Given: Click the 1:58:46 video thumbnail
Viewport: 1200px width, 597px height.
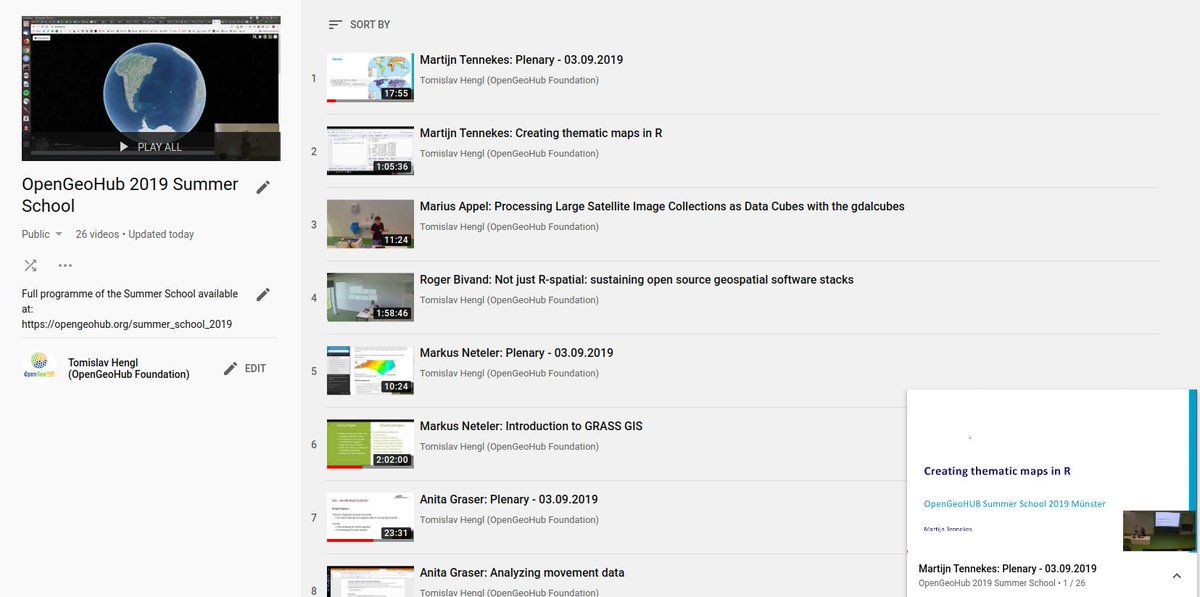Looking at the screenshot, I should 370,297.
